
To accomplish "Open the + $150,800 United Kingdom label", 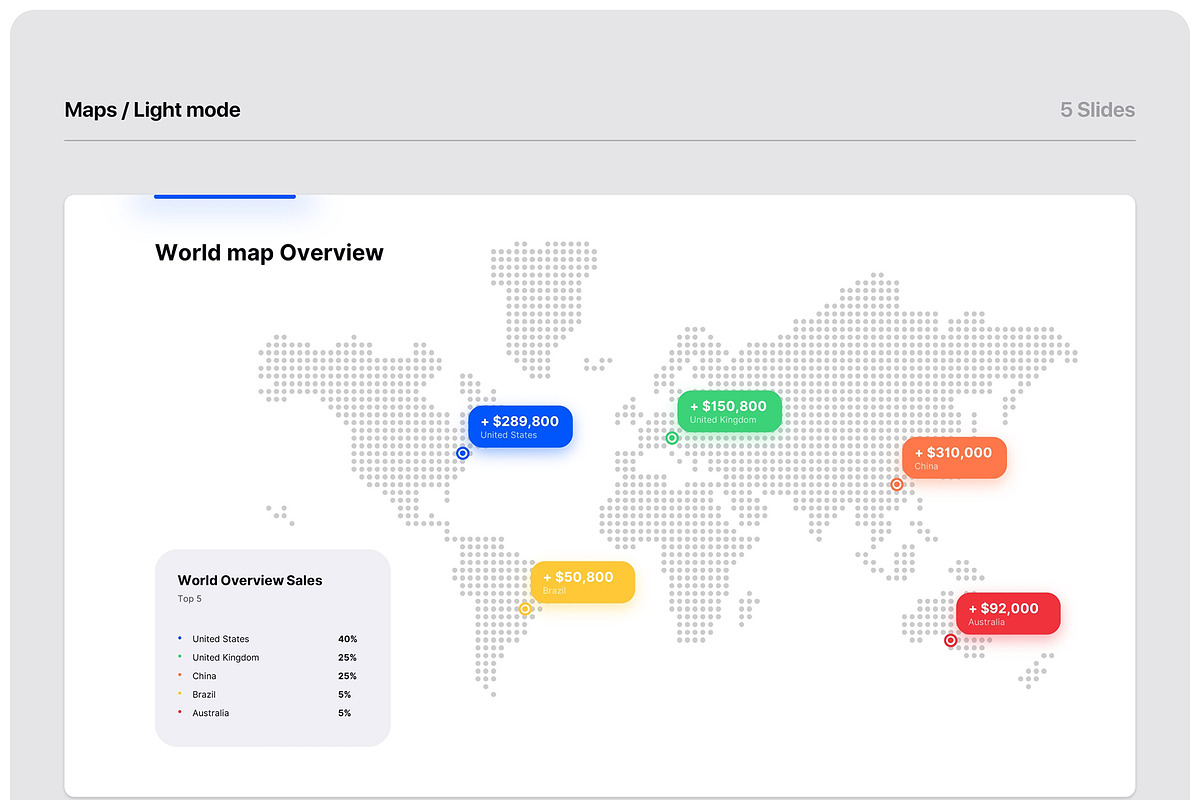I will pyautogui.click(x=730, y=411).
